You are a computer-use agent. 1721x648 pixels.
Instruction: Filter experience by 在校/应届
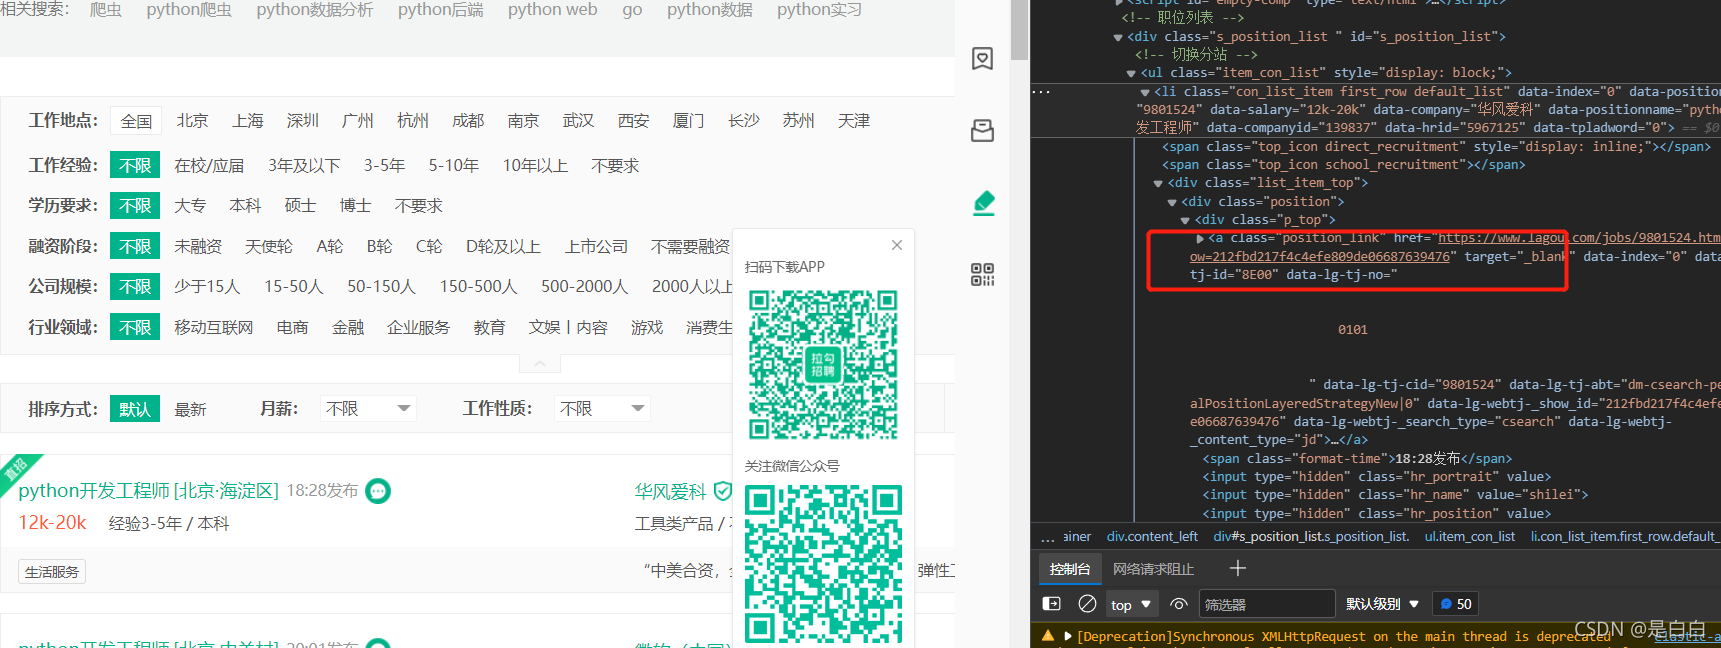click(209, 166)
